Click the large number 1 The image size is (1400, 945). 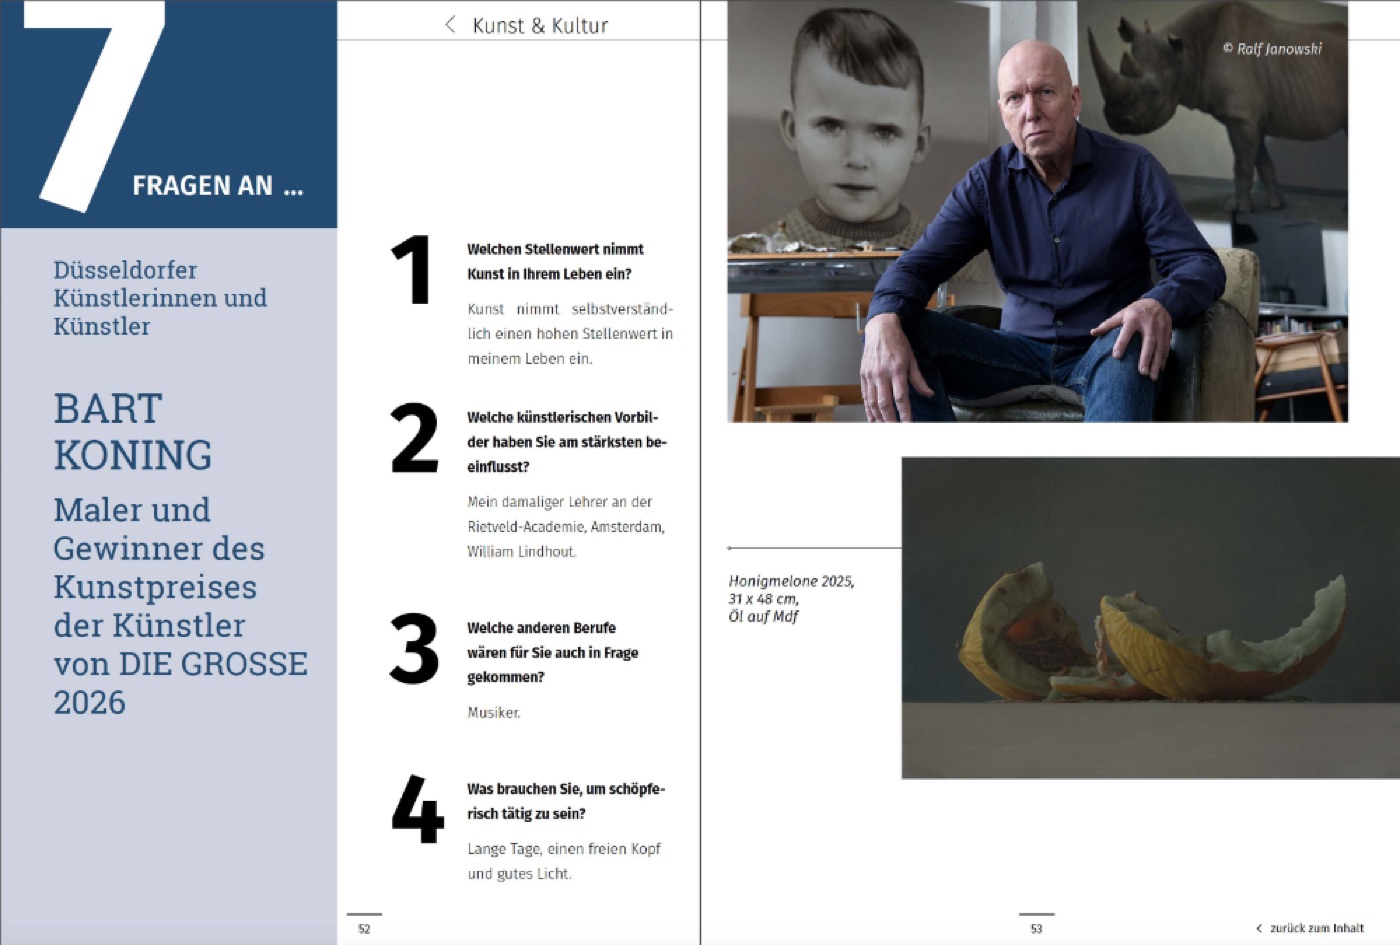[x=411, y=269]
